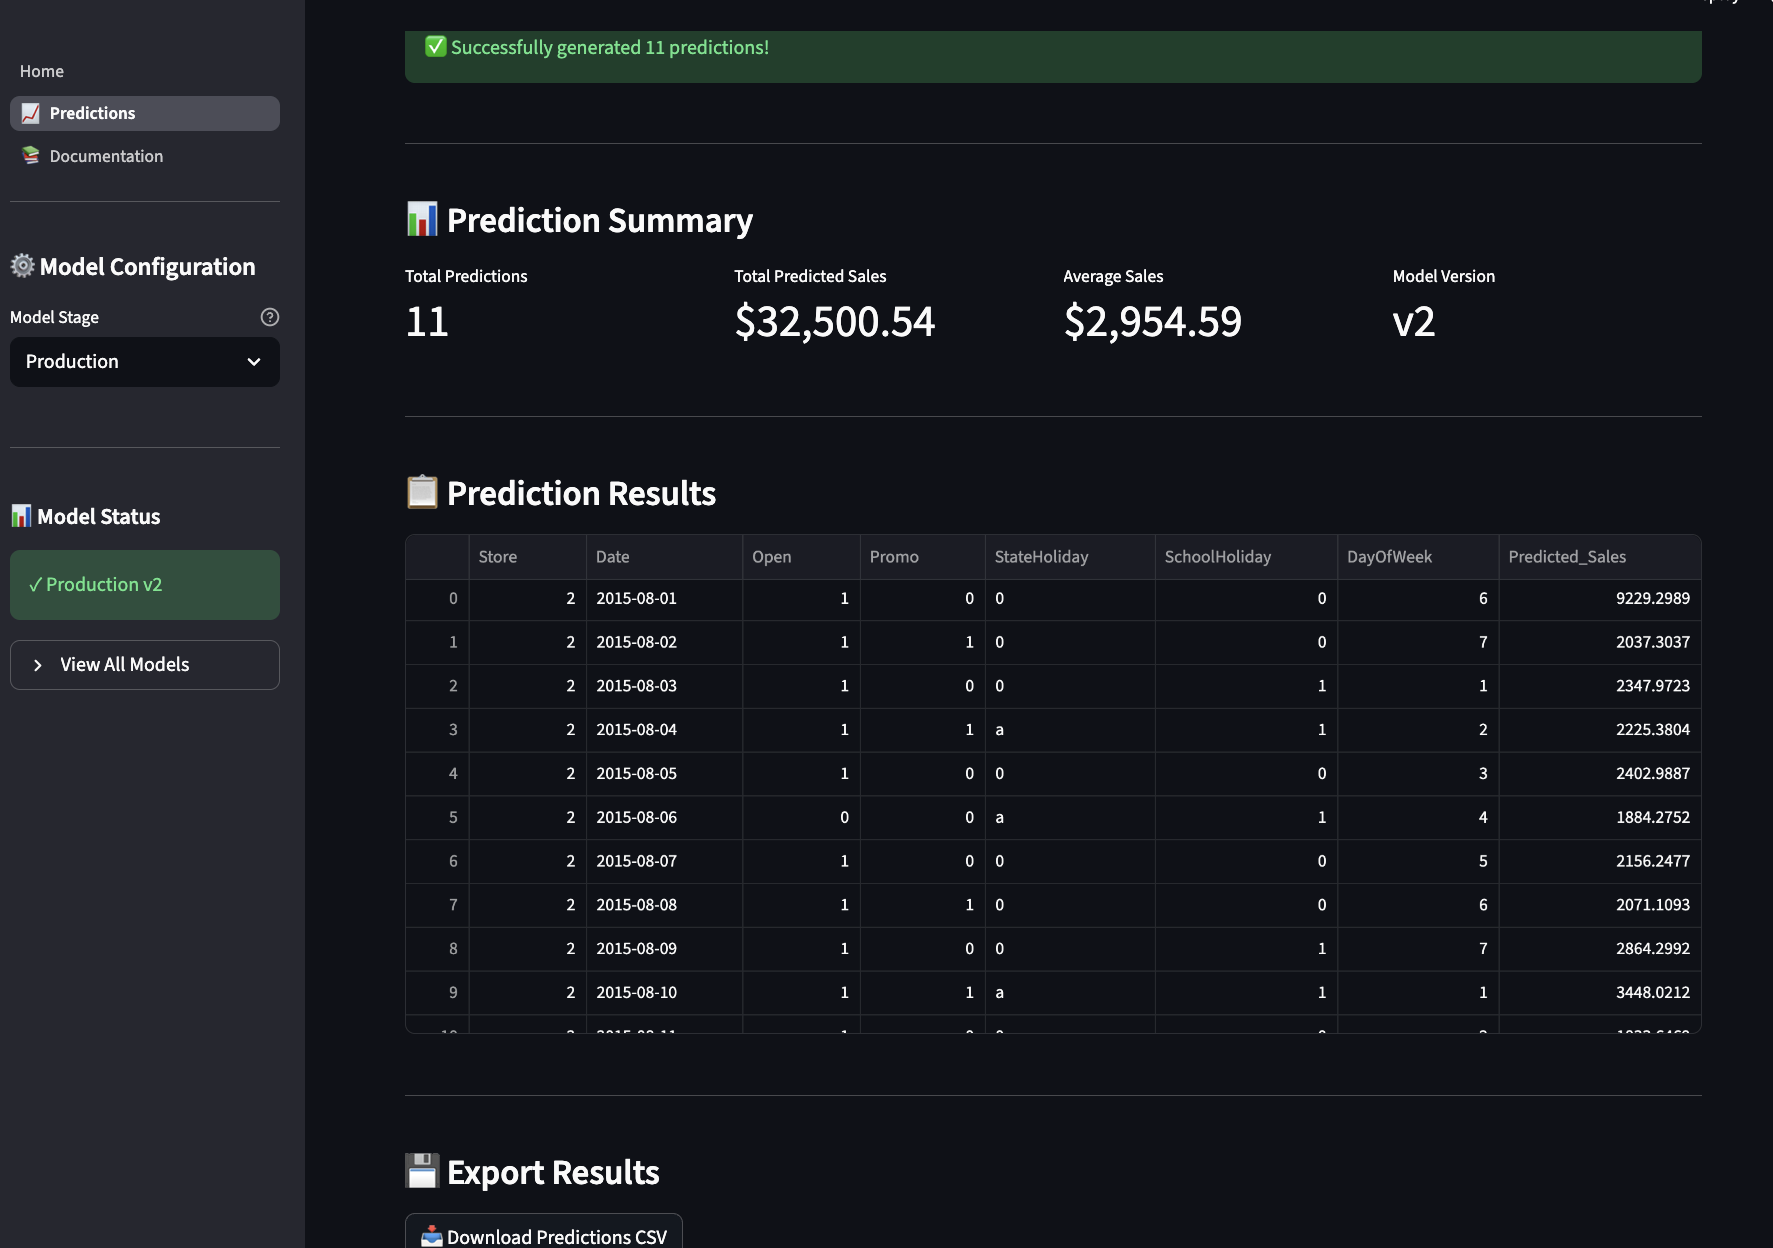The image size is (1773, 1248).
Task: Click the chevron on the Production selector
Action: click(253, 362)
